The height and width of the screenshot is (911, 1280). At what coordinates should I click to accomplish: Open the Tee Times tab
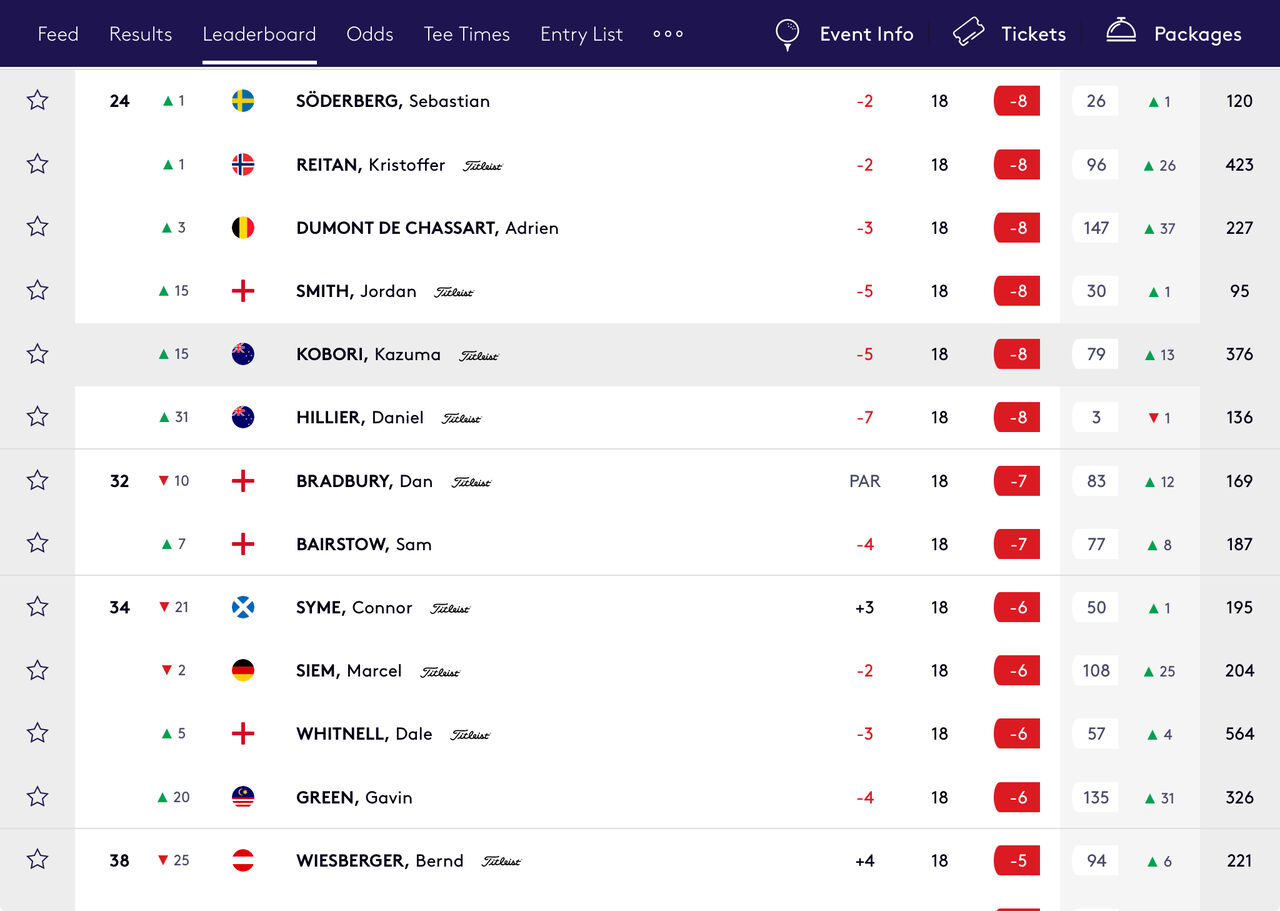(x=467, y=34)
